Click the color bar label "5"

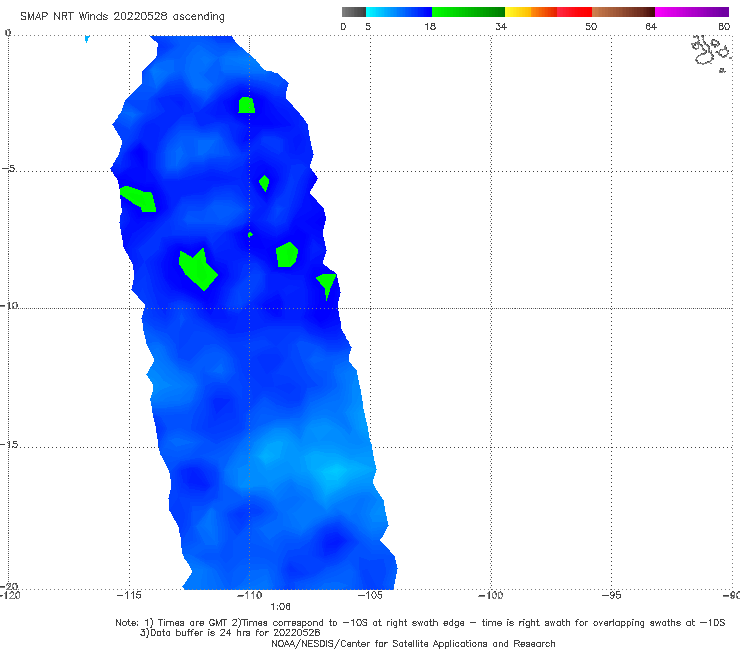[368, 26]
